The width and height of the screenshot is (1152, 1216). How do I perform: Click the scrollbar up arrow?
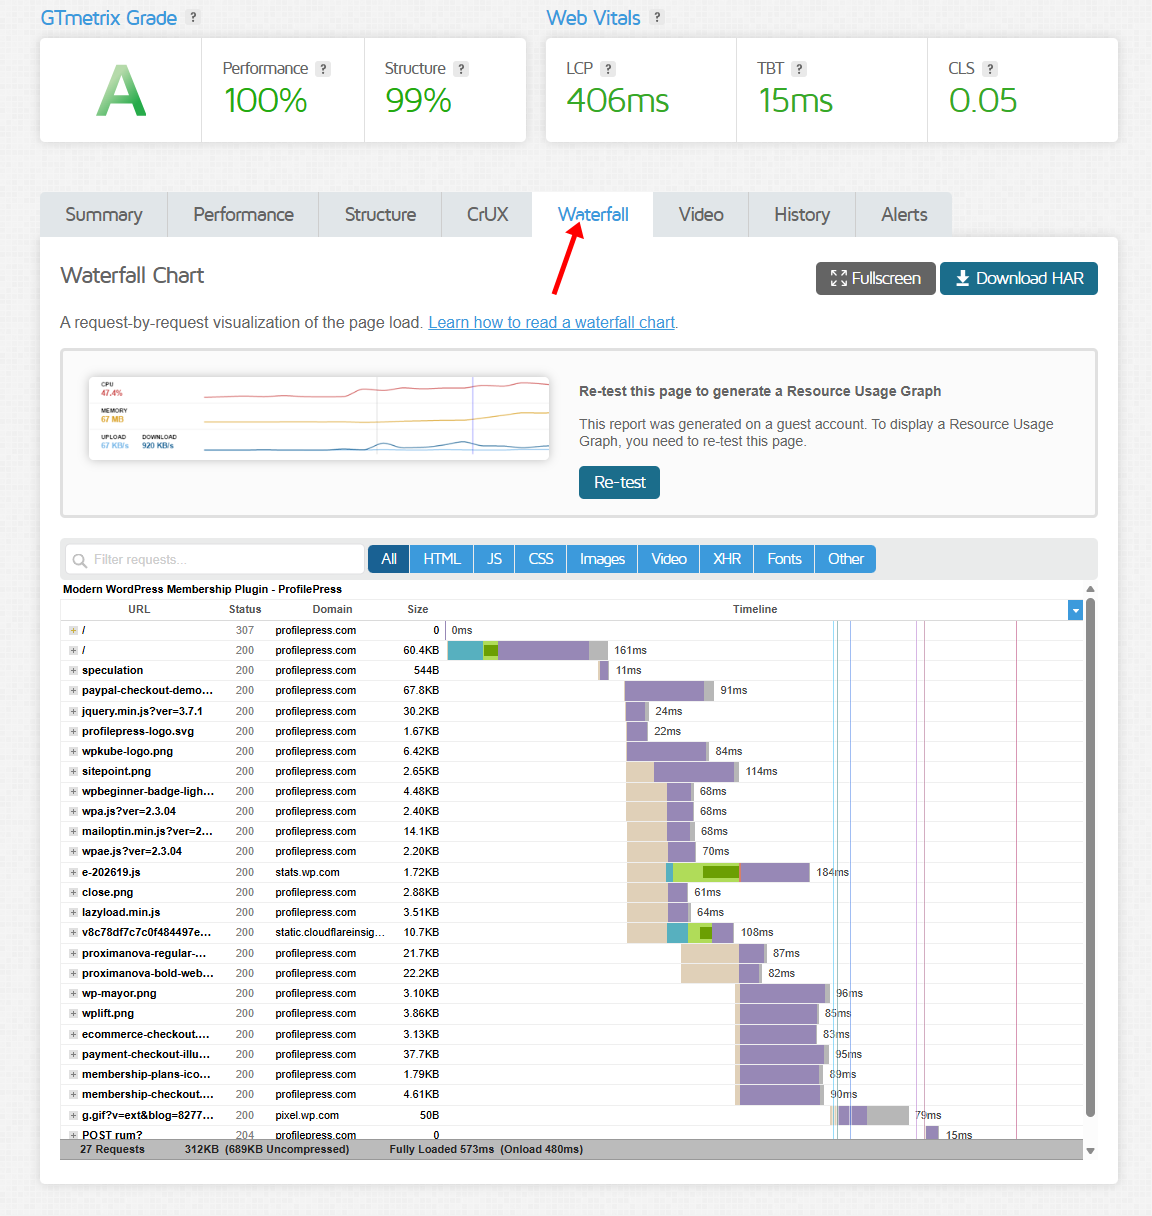1090,589
